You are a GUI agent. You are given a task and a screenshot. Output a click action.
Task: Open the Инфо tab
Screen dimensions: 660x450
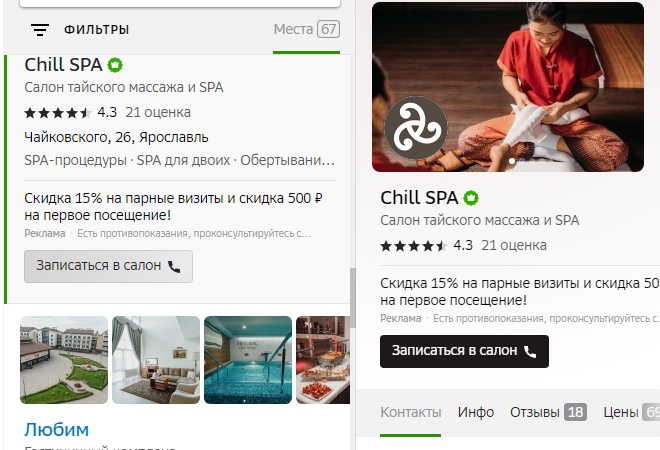pyautogui.click(x=476, y=412)
